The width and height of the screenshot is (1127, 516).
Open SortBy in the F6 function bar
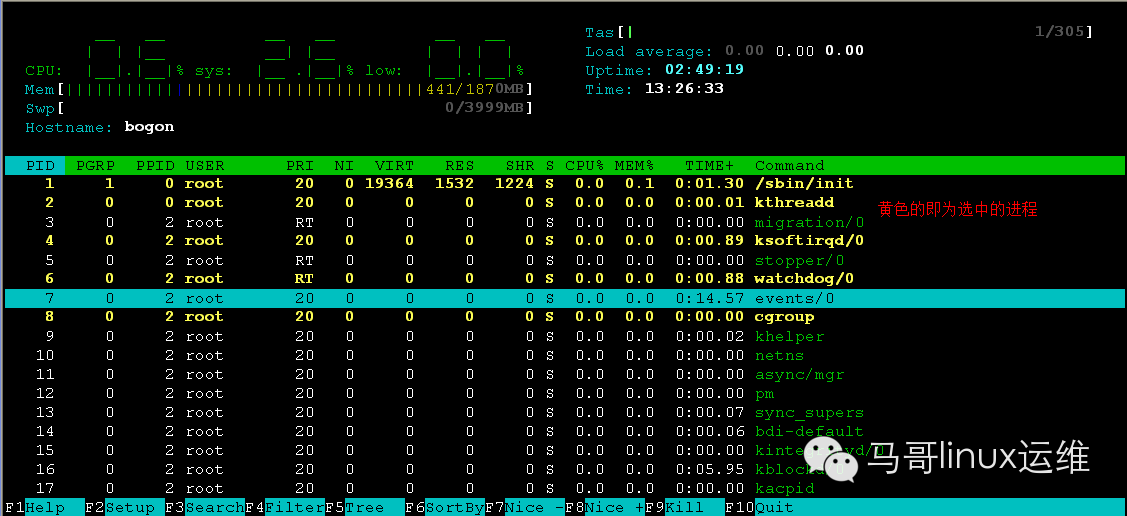coord(454,507)
